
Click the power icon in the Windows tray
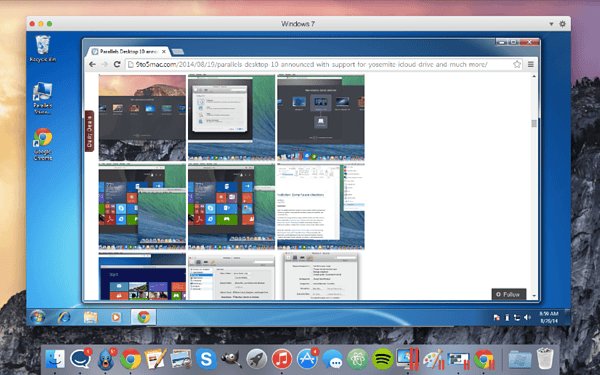click(x=507, y=317)
